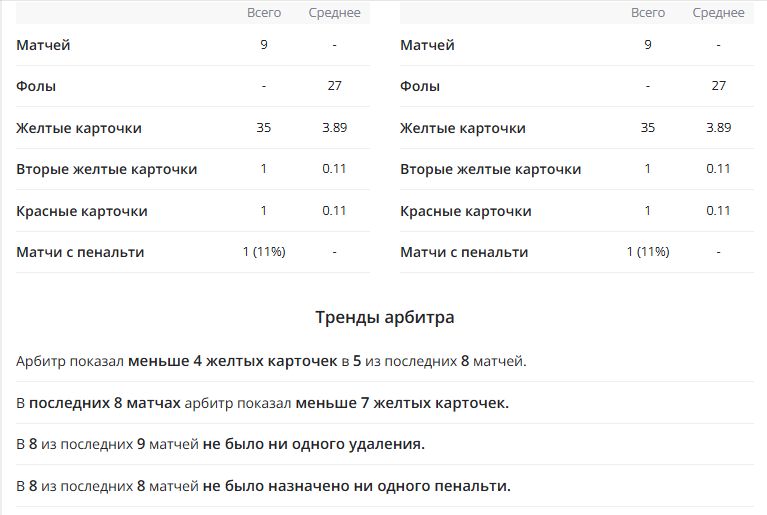The width and height of the screenshot is (767, 515).
Task: Click 'Желтые карточки' label in left table
Action: pyautogui.click(x=79, y=128)
